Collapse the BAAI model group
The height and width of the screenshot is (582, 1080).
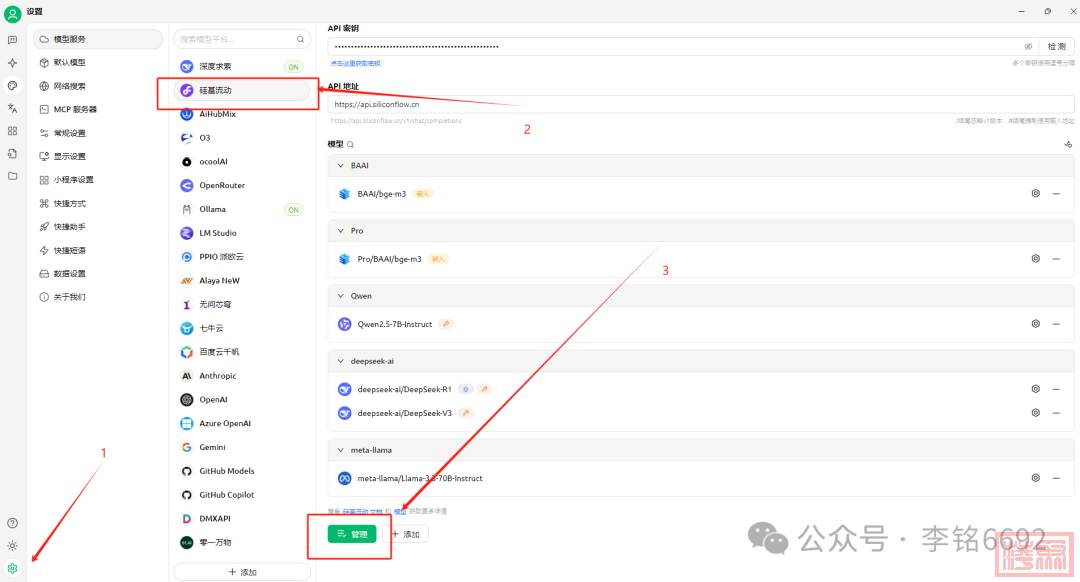tap(340, 165)
